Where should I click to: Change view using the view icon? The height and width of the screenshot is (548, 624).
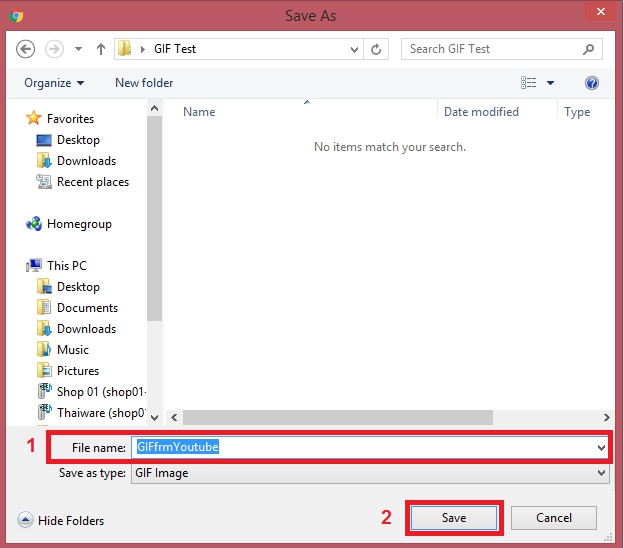tap(528, 83)
